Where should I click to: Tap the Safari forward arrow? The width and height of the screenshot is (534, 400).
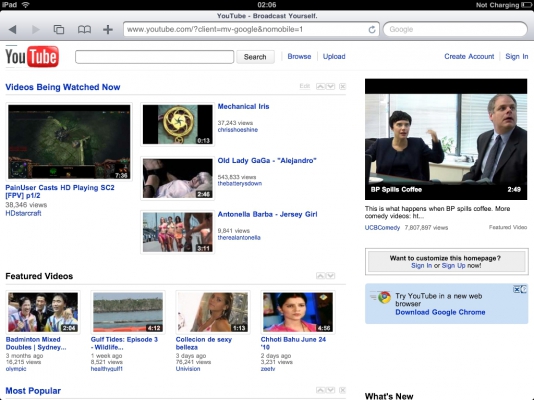pos(35,30)
